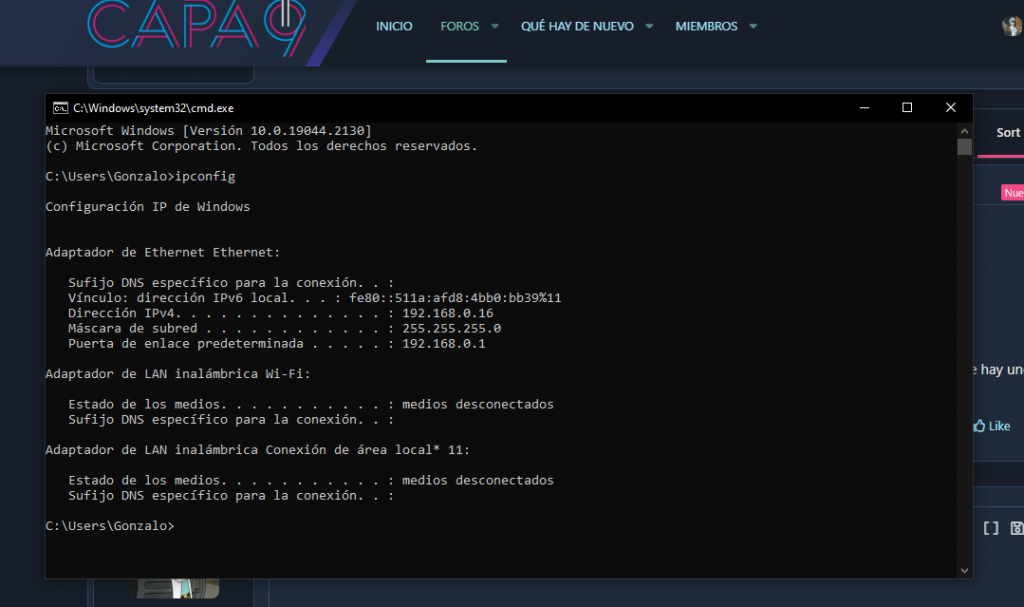Click the cmd scrollbar down arrow

click(x=964, y=570)
